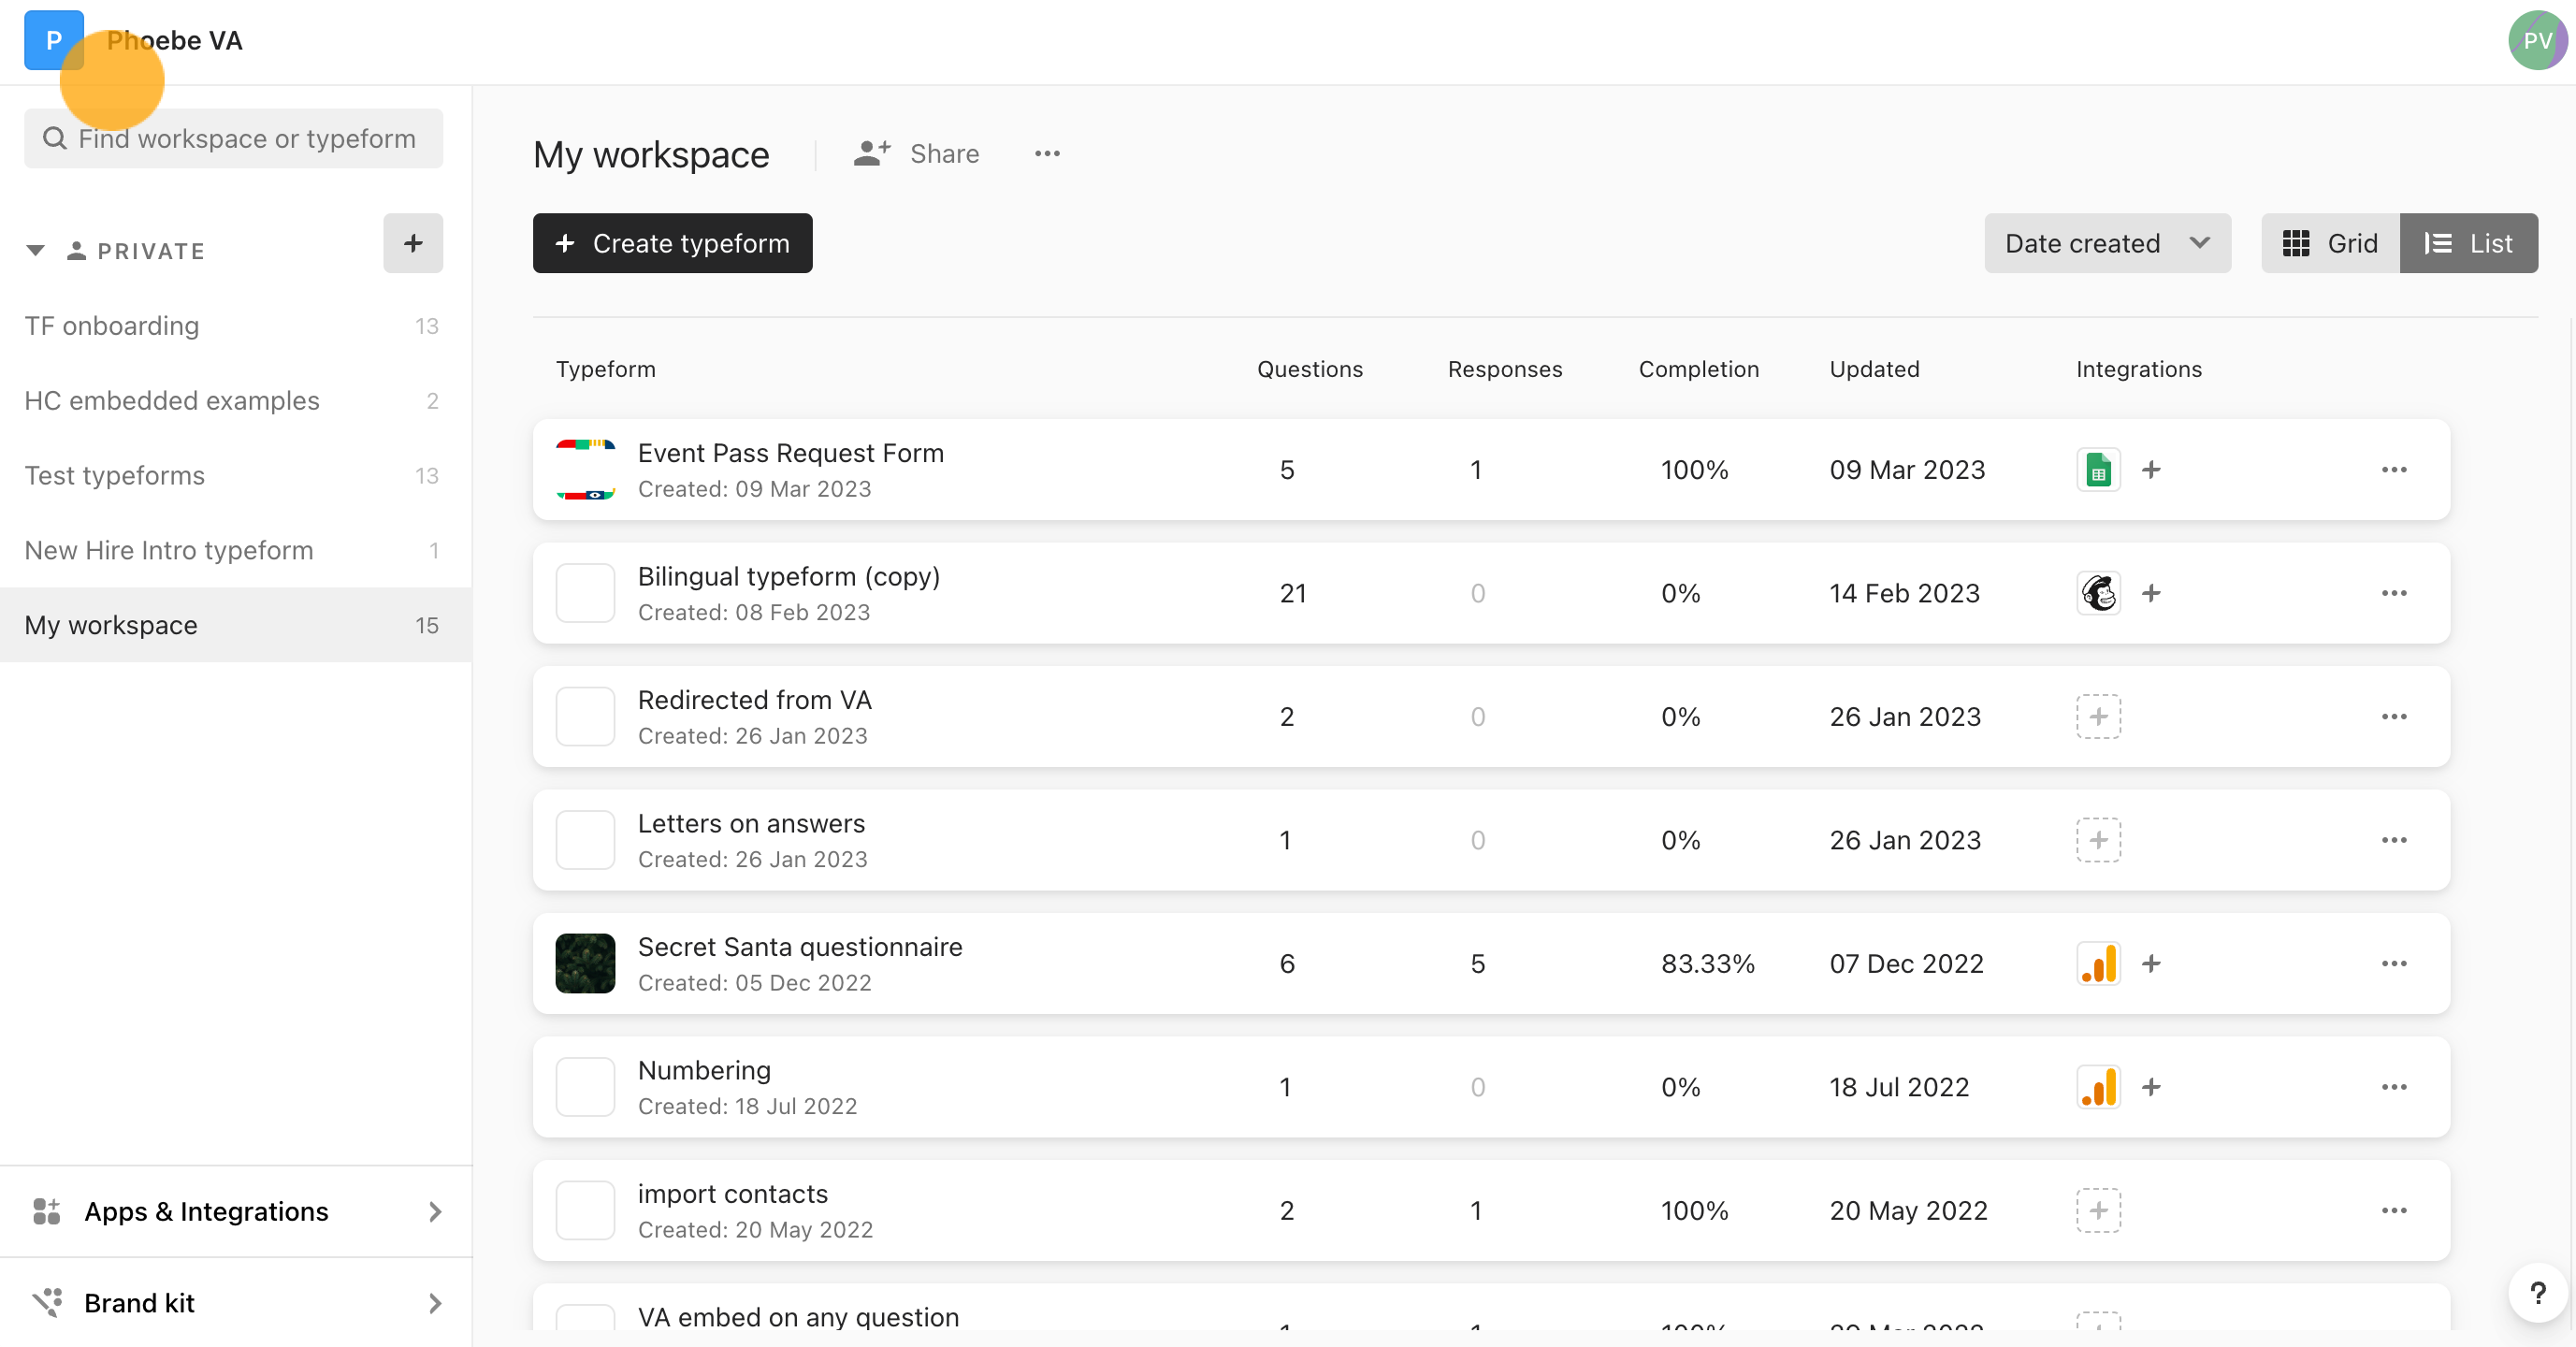Open options menu for import contacts
This screenshot has width=2576, height=1347.
pyautogui.click(x=2393, y=1211)
